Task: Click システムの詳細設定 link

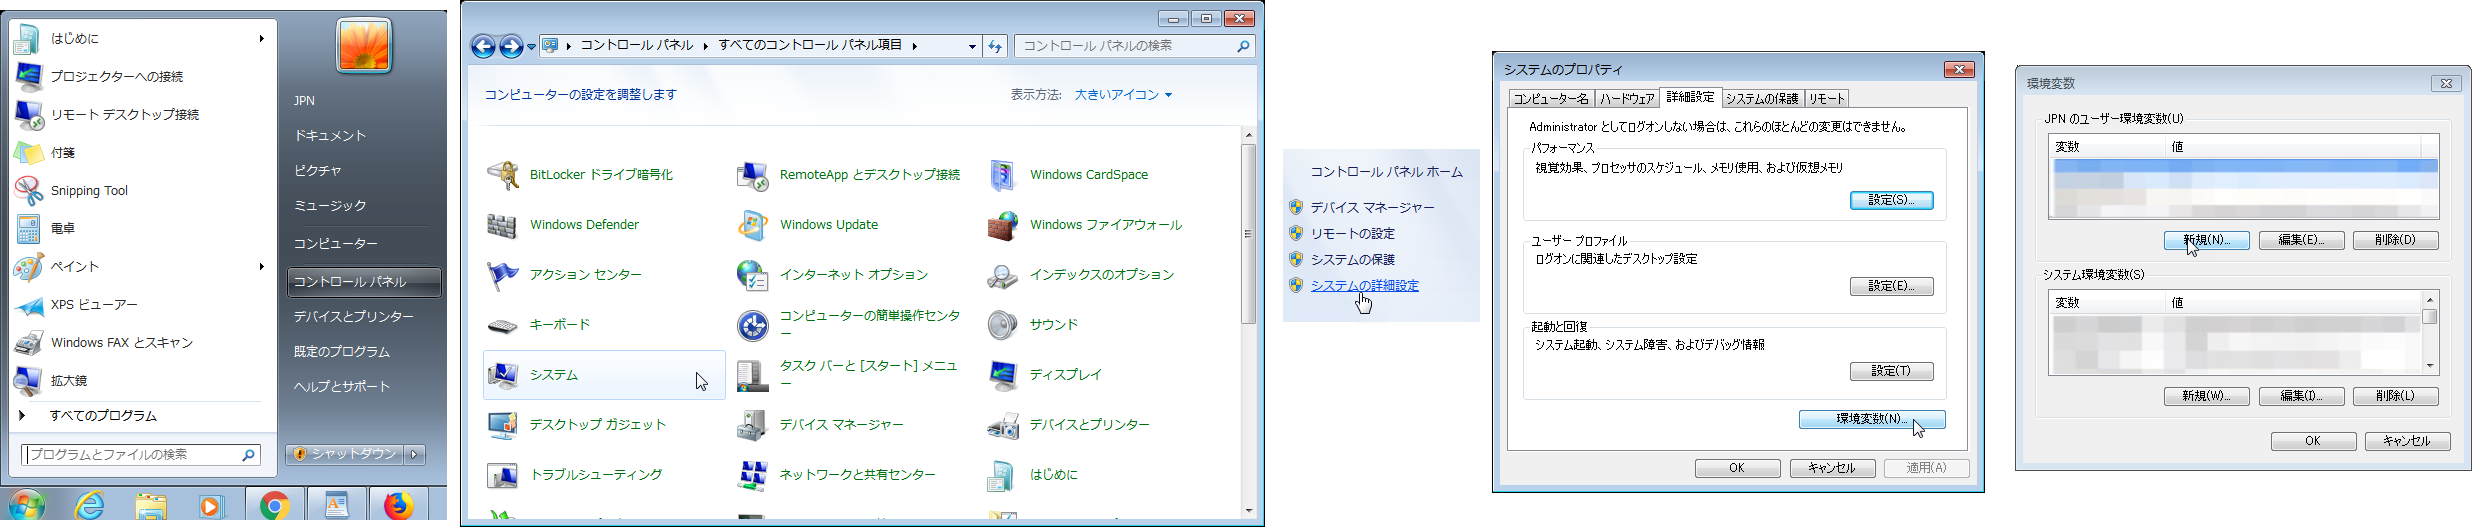Action: [1364, 285]
